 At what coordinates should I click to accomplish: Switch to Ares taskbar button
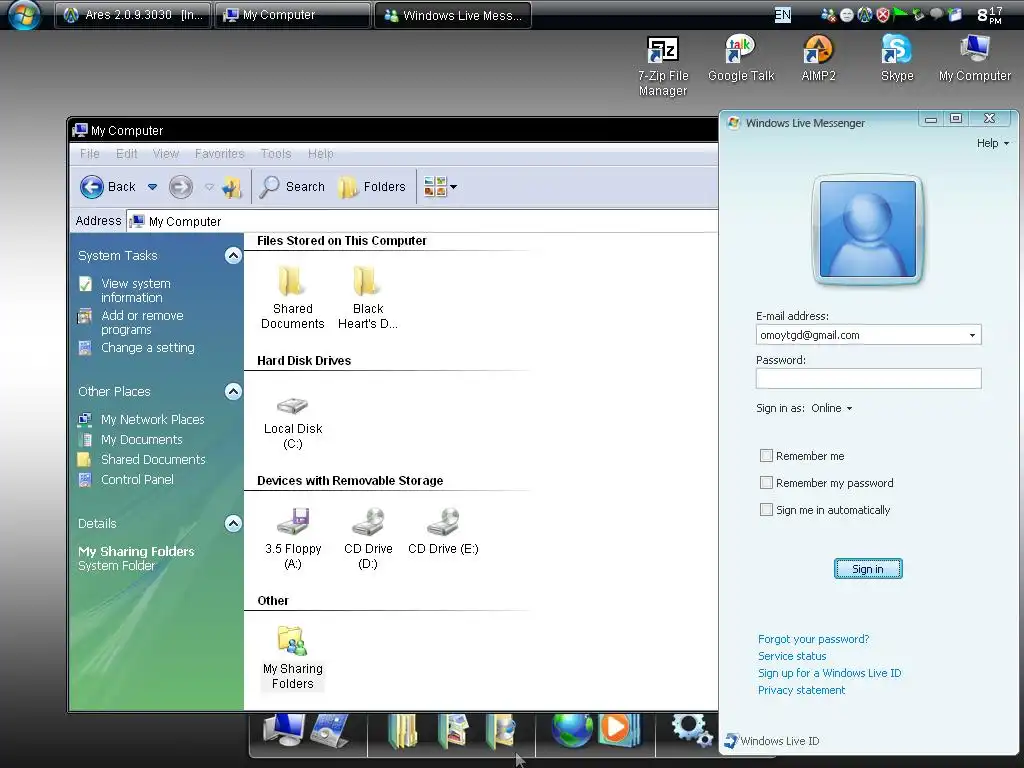pos(133,14)
